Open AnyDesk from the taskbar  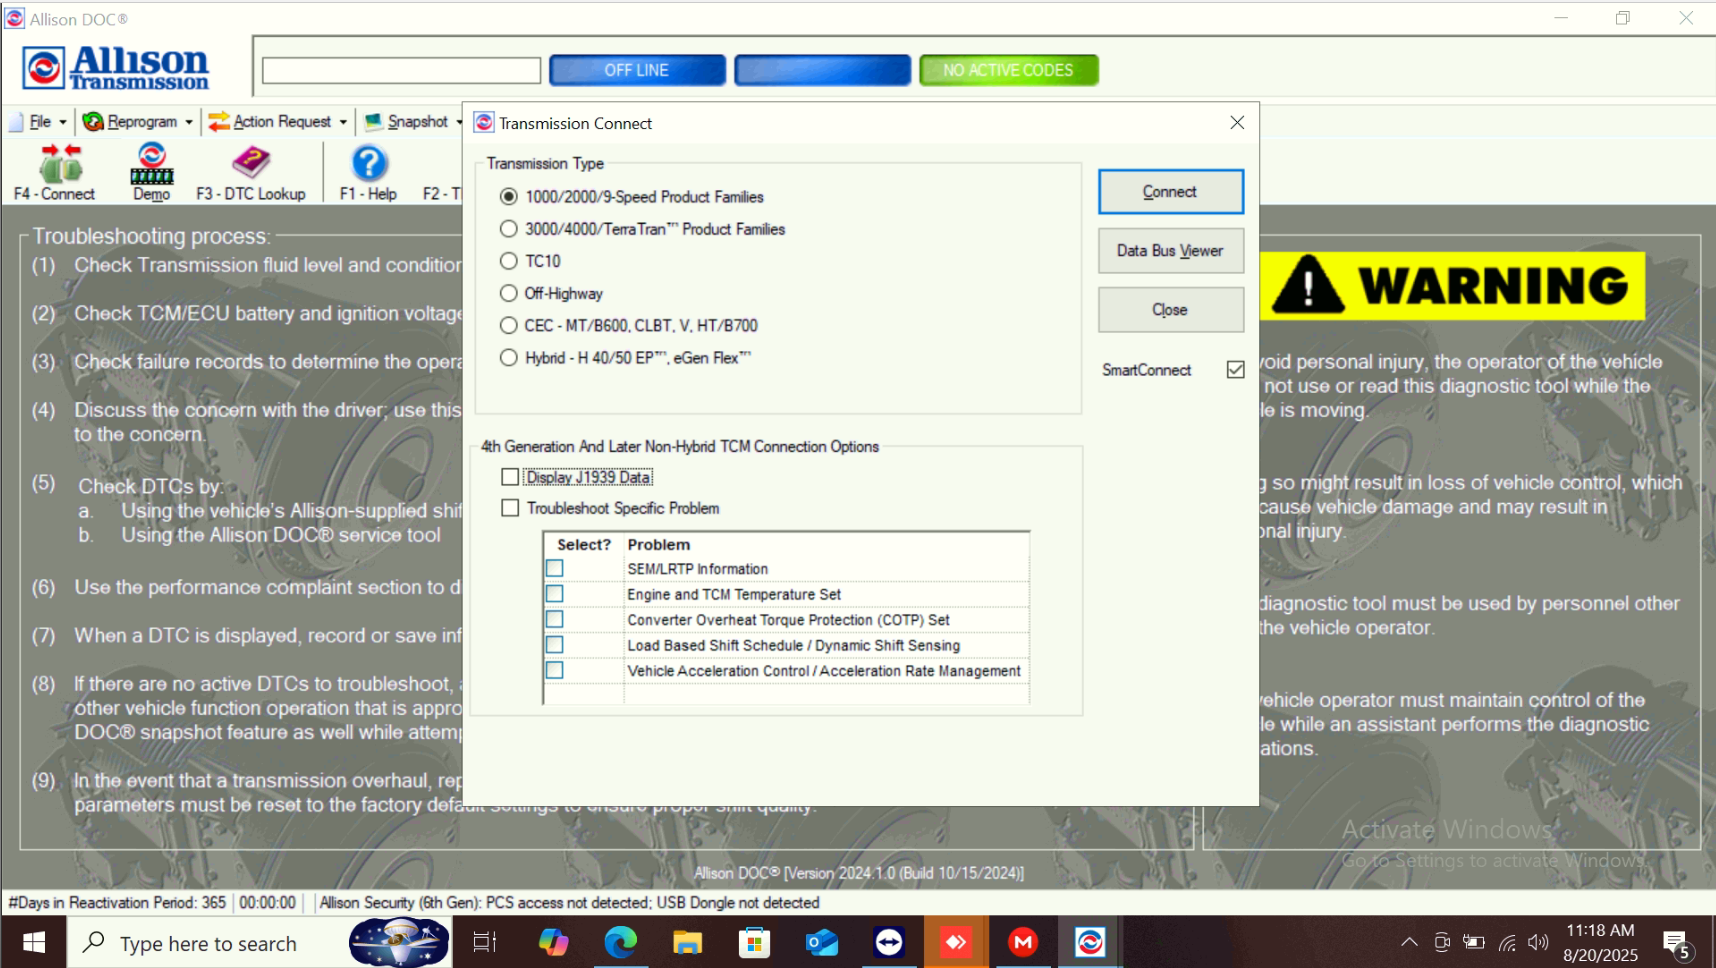(x=956, y=943)
